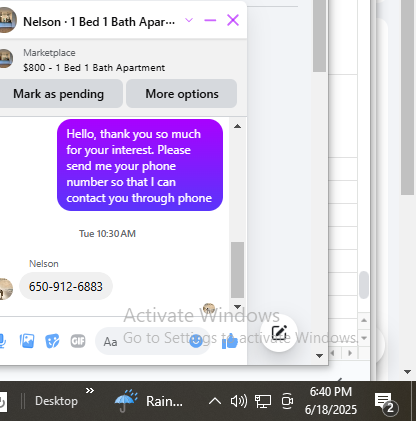
Task: Open the taskbar clock showing 6:40 PM
Action: 331,401
